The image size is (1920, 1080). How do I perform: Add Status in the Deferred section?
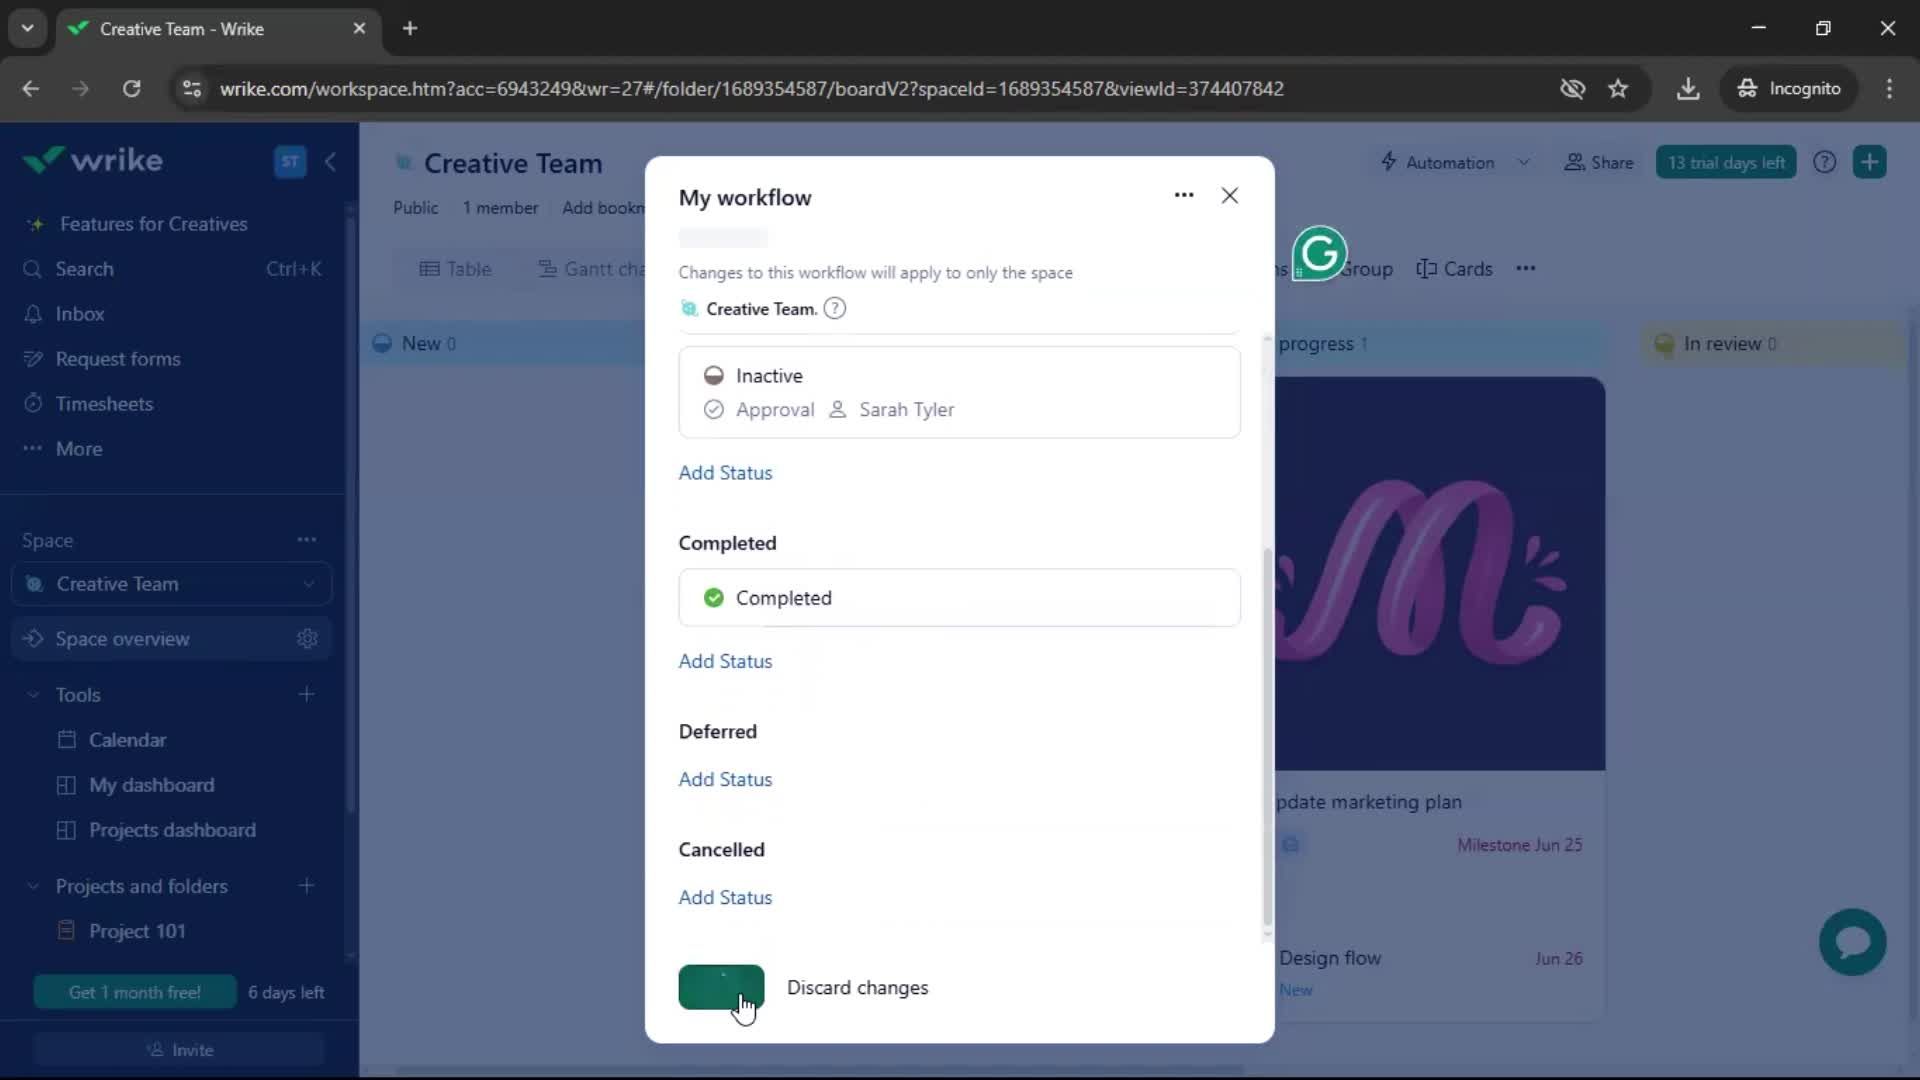click(725, 779)
